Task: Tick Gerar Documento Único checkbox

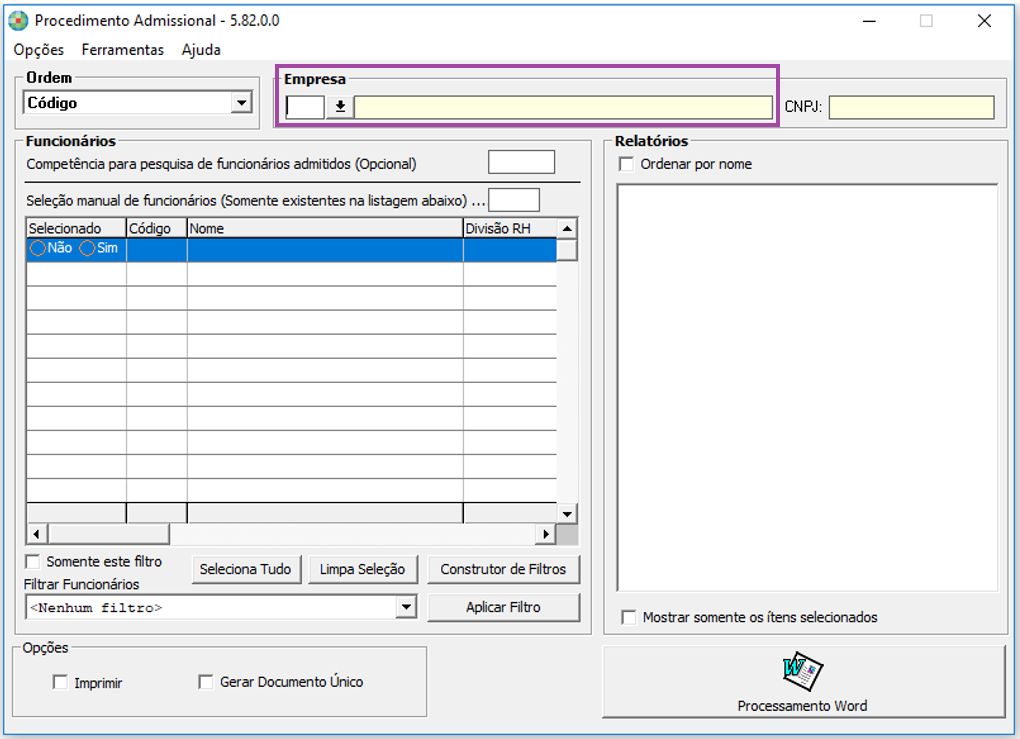Action: pyautogui.click(x=206, y=682)
